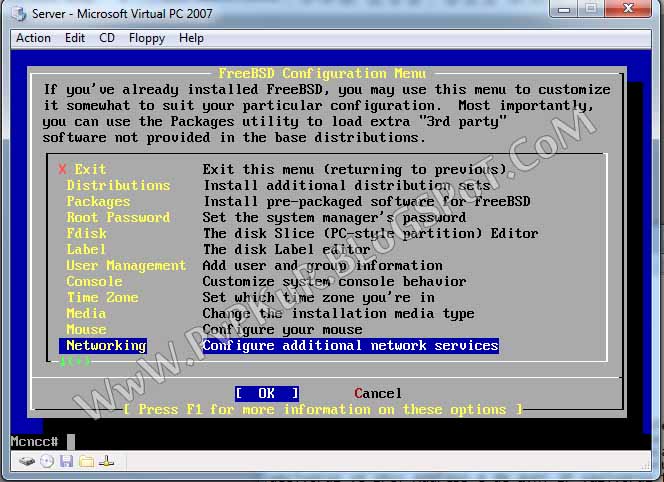
Task: Select the Mouse entry
Action: pos(86,330)
